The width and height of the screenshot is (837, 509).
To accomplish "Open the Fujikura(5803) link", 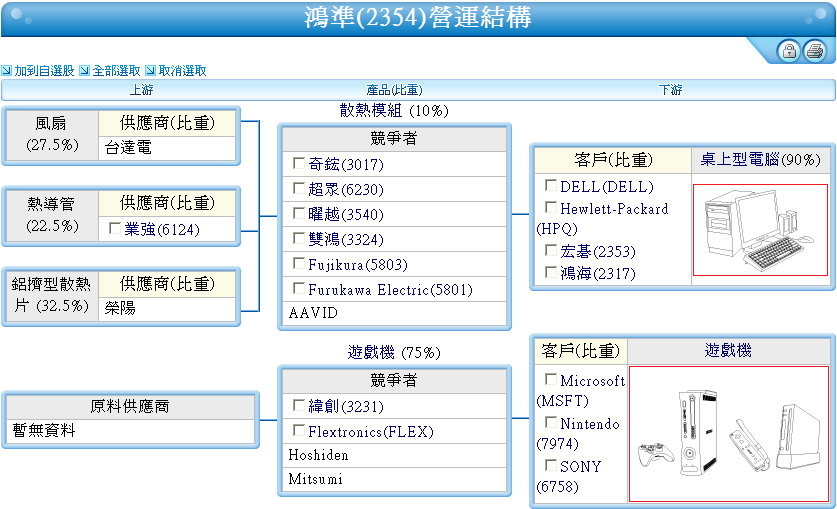I will pos(358,265).
